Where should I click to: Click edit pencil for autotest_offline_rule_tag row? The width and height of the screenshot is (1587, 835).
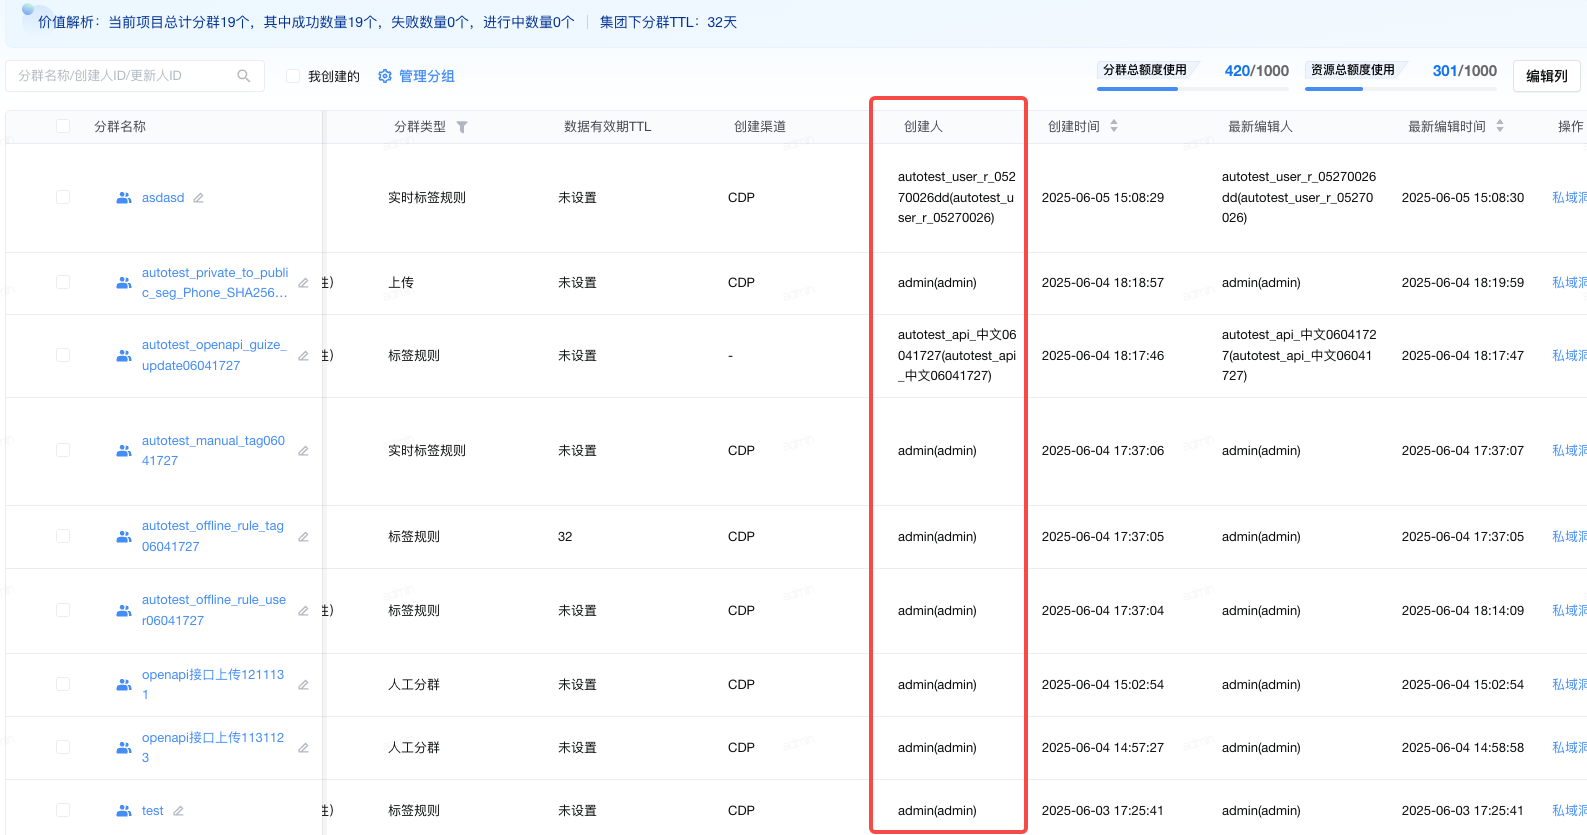point(303,537)
